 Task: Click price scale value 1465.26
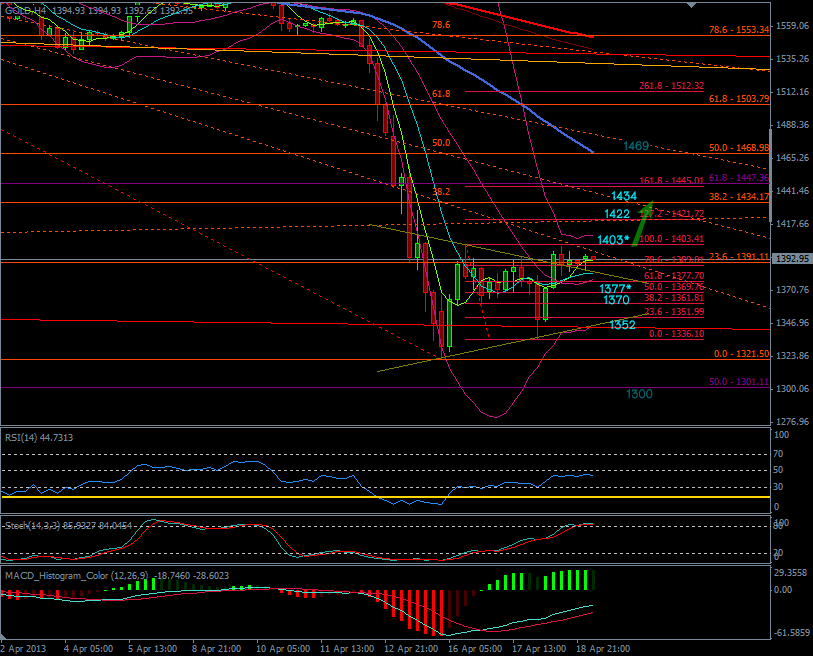(x=792, y=157)
